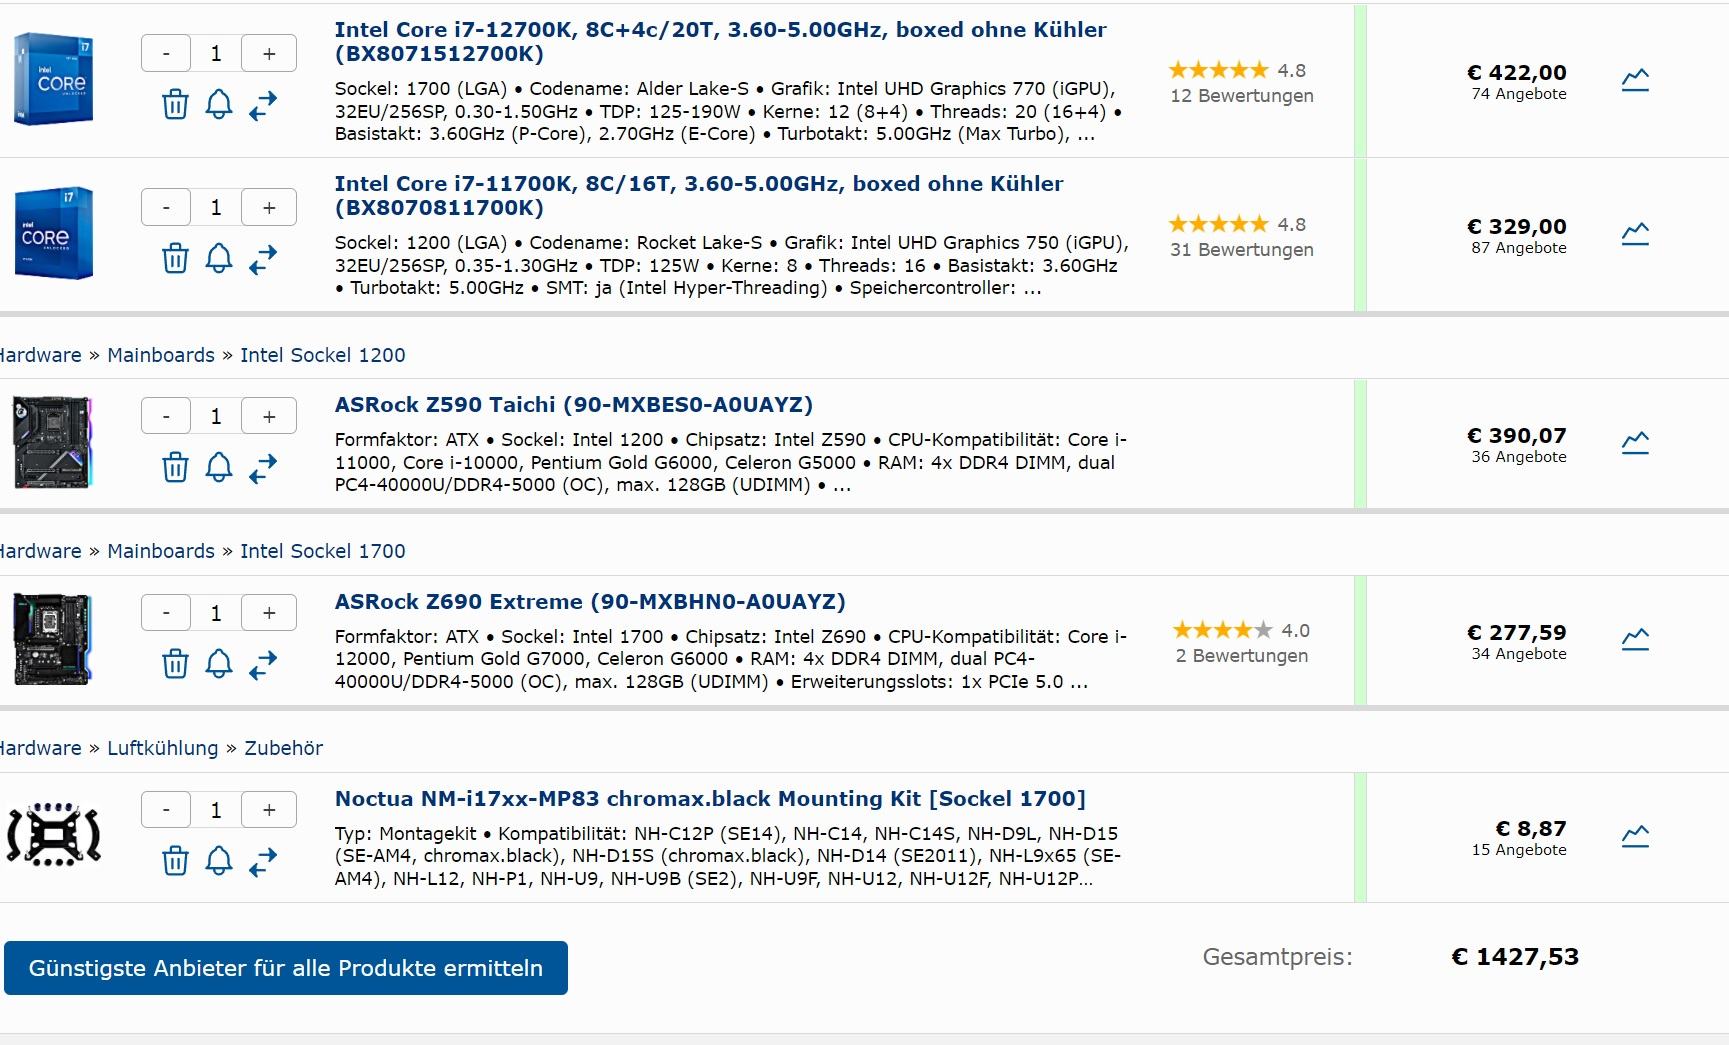Click move arrows icon for Noctua kit

pyautogui.click(x=263, y=862)
